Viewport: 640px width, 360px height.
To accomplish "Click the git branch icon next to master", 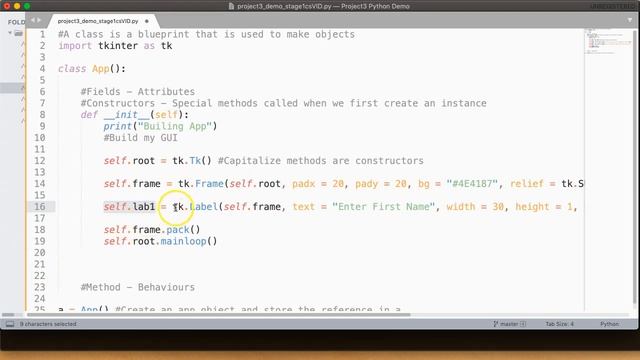I will click(x=496, y=324).
